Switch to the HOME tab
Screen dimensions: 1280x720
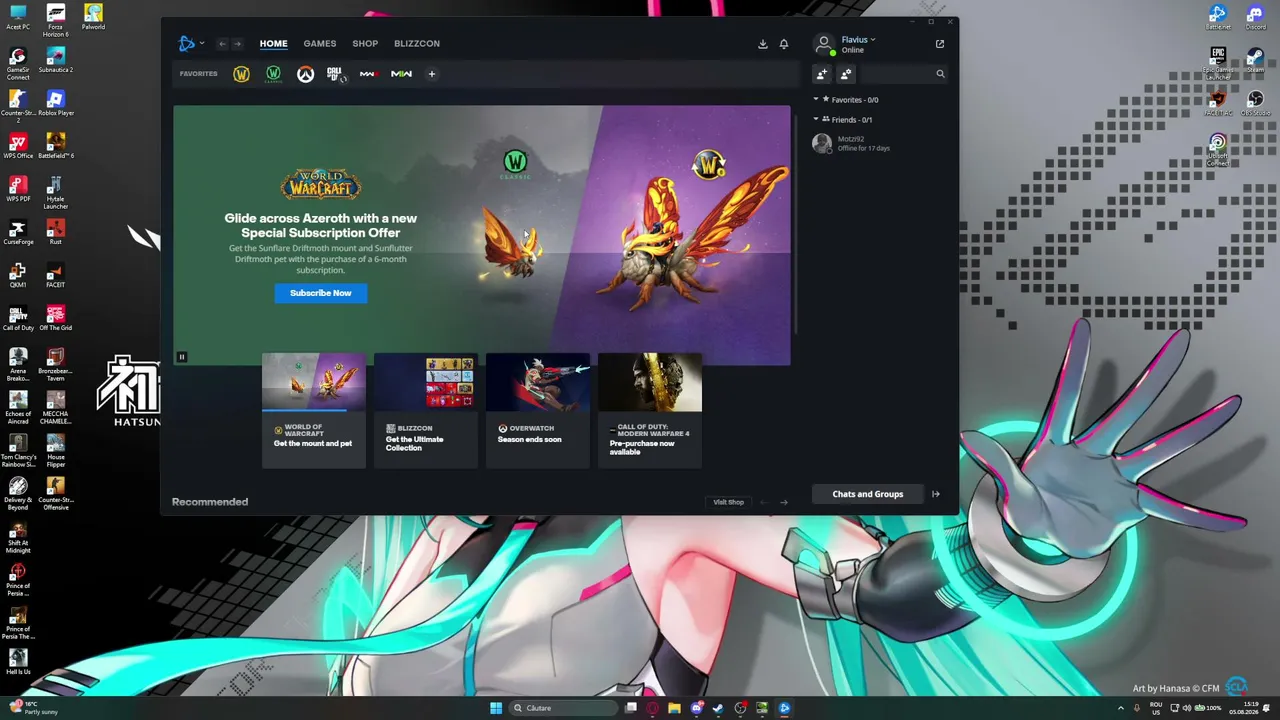(273, 44)
